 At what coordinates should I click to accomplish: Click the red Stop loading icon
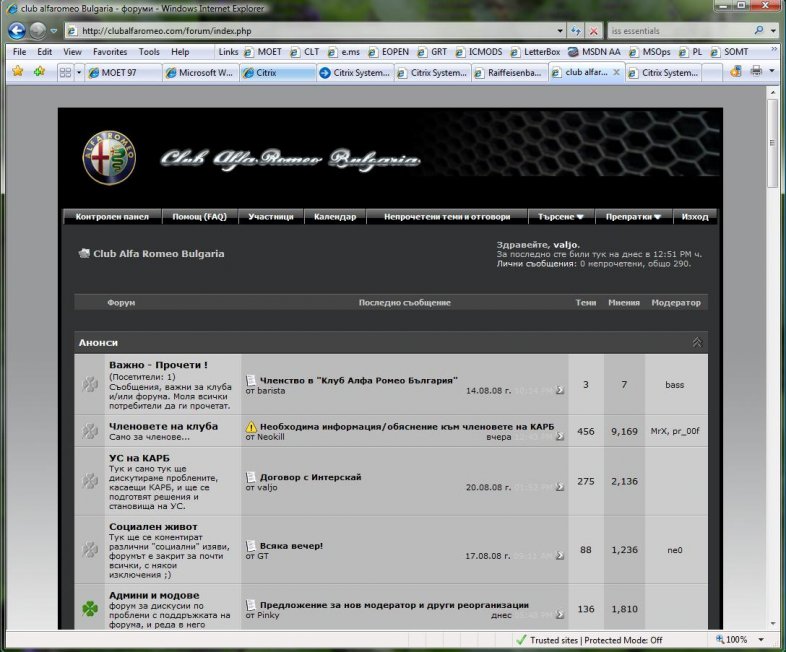[594, 31]
